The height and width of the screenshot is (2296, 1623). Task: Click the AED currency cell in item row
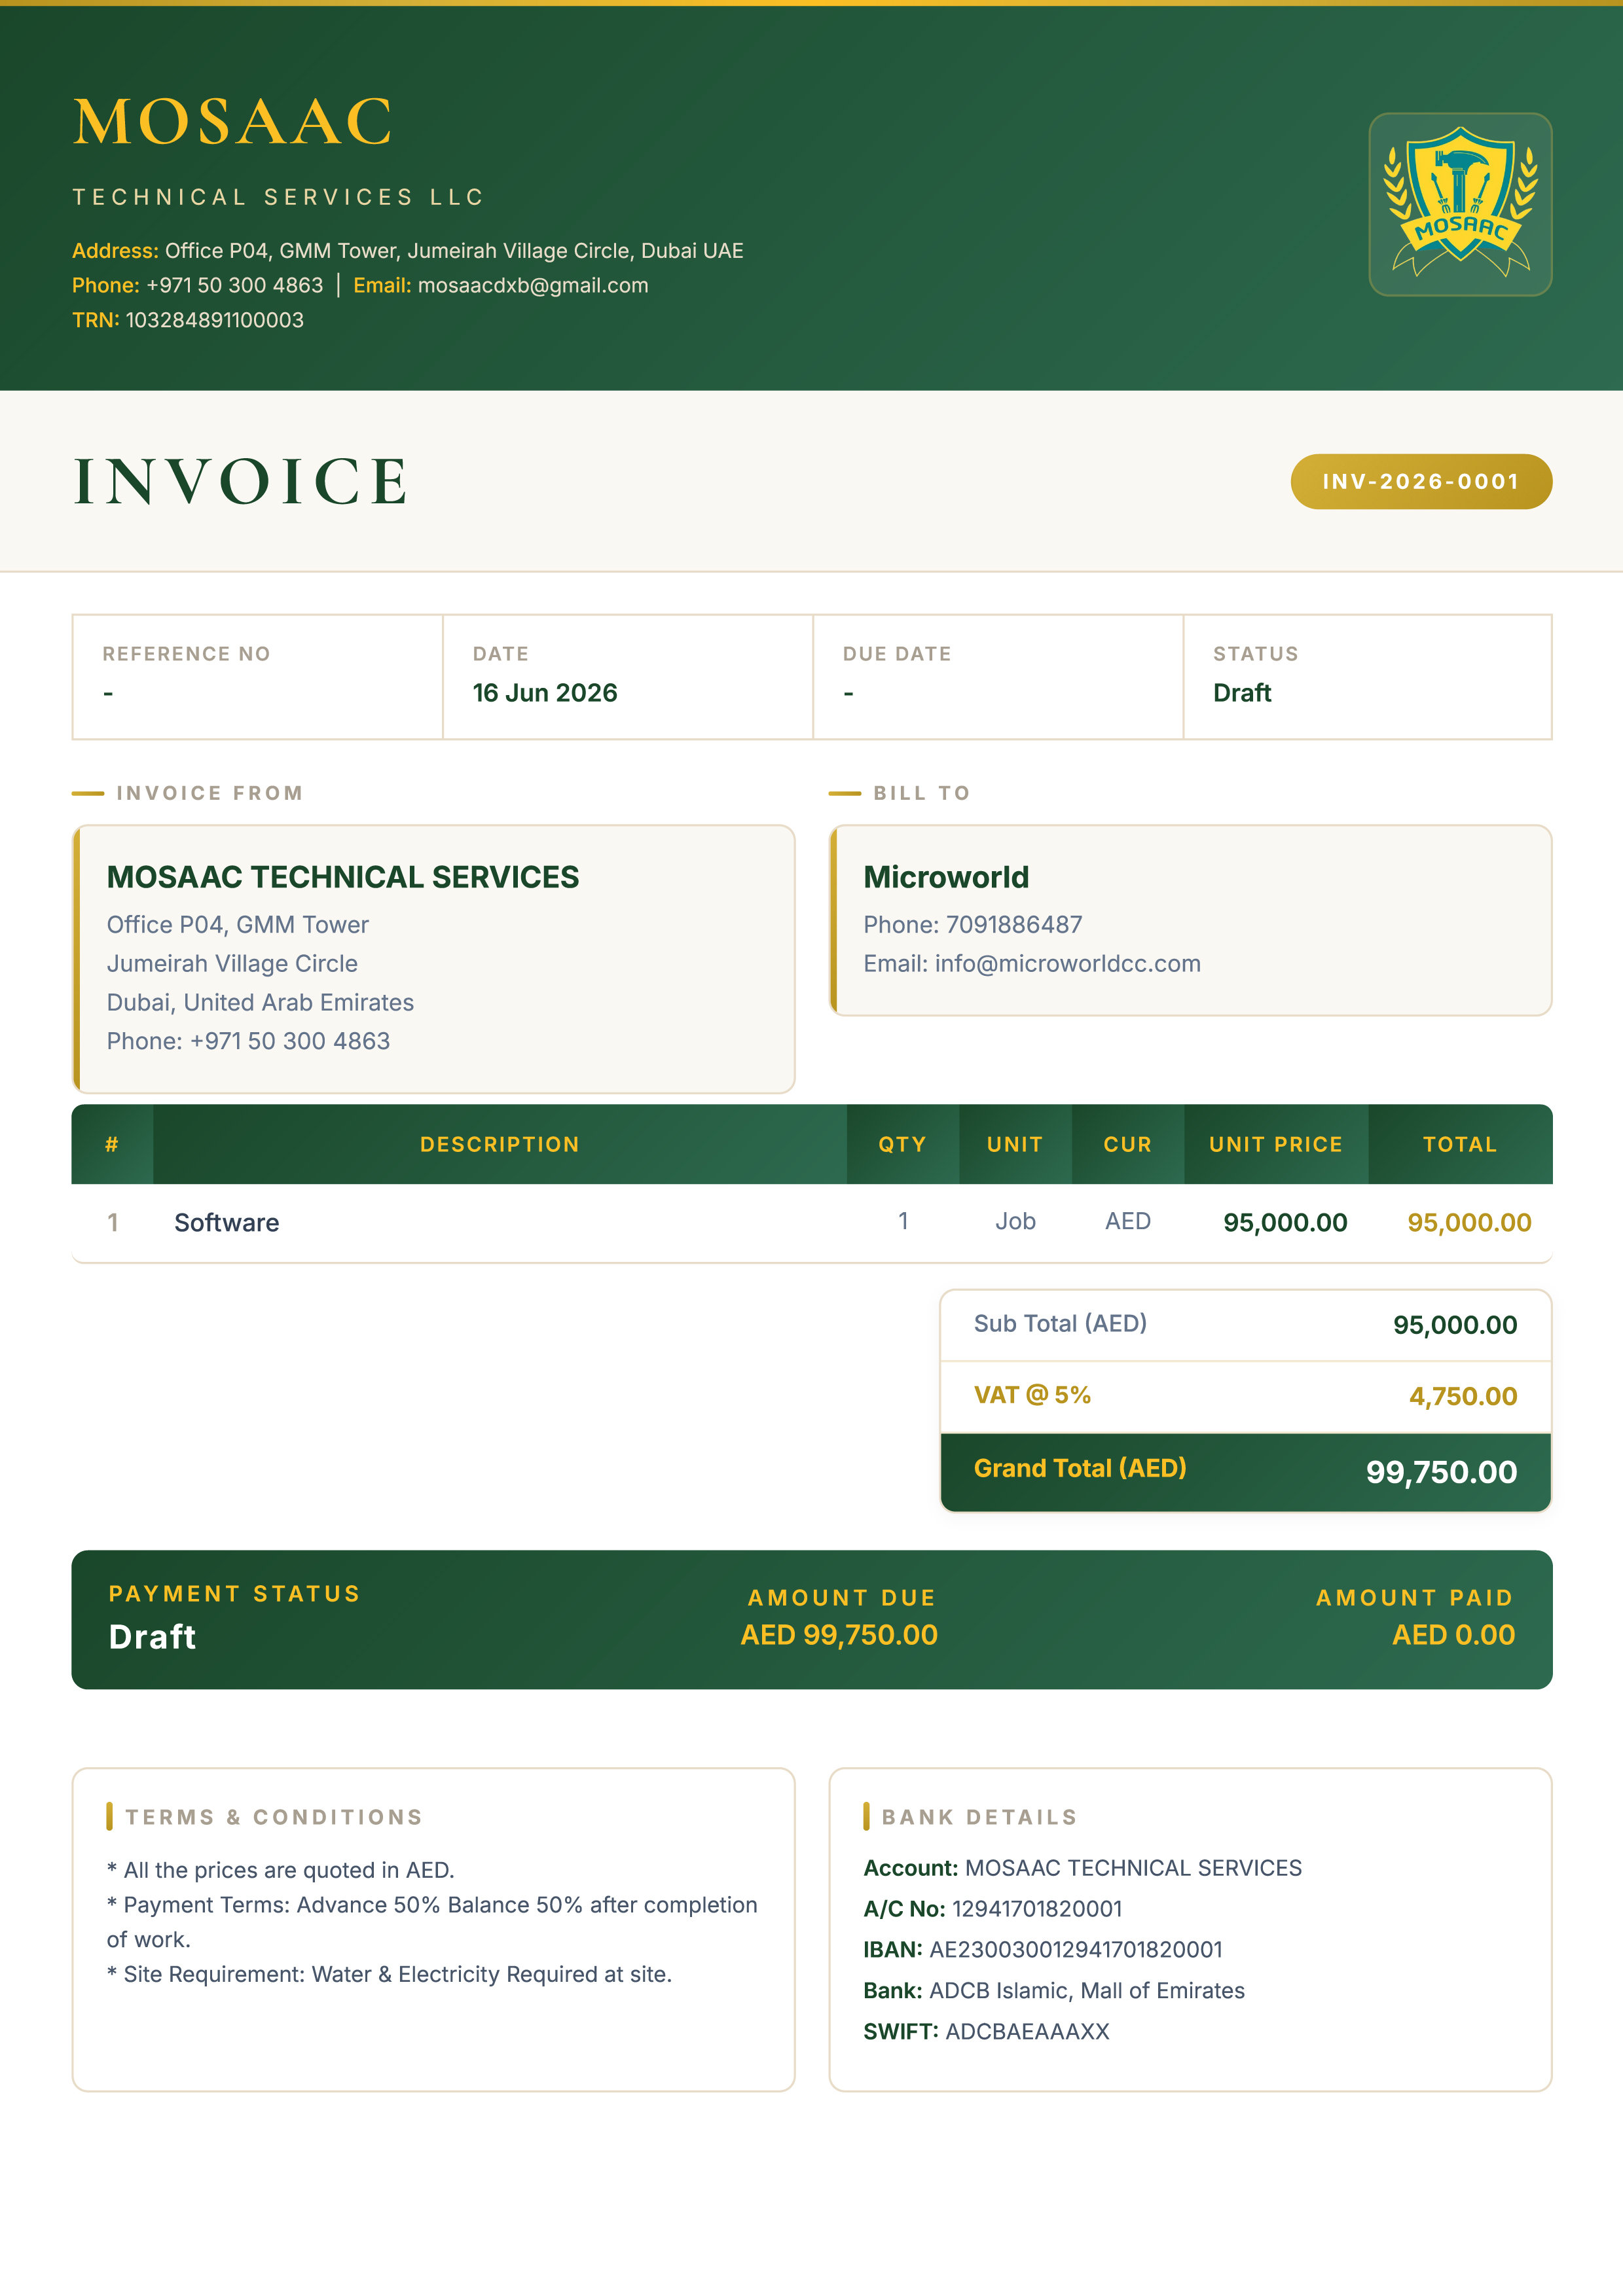pos(1128,1222)
